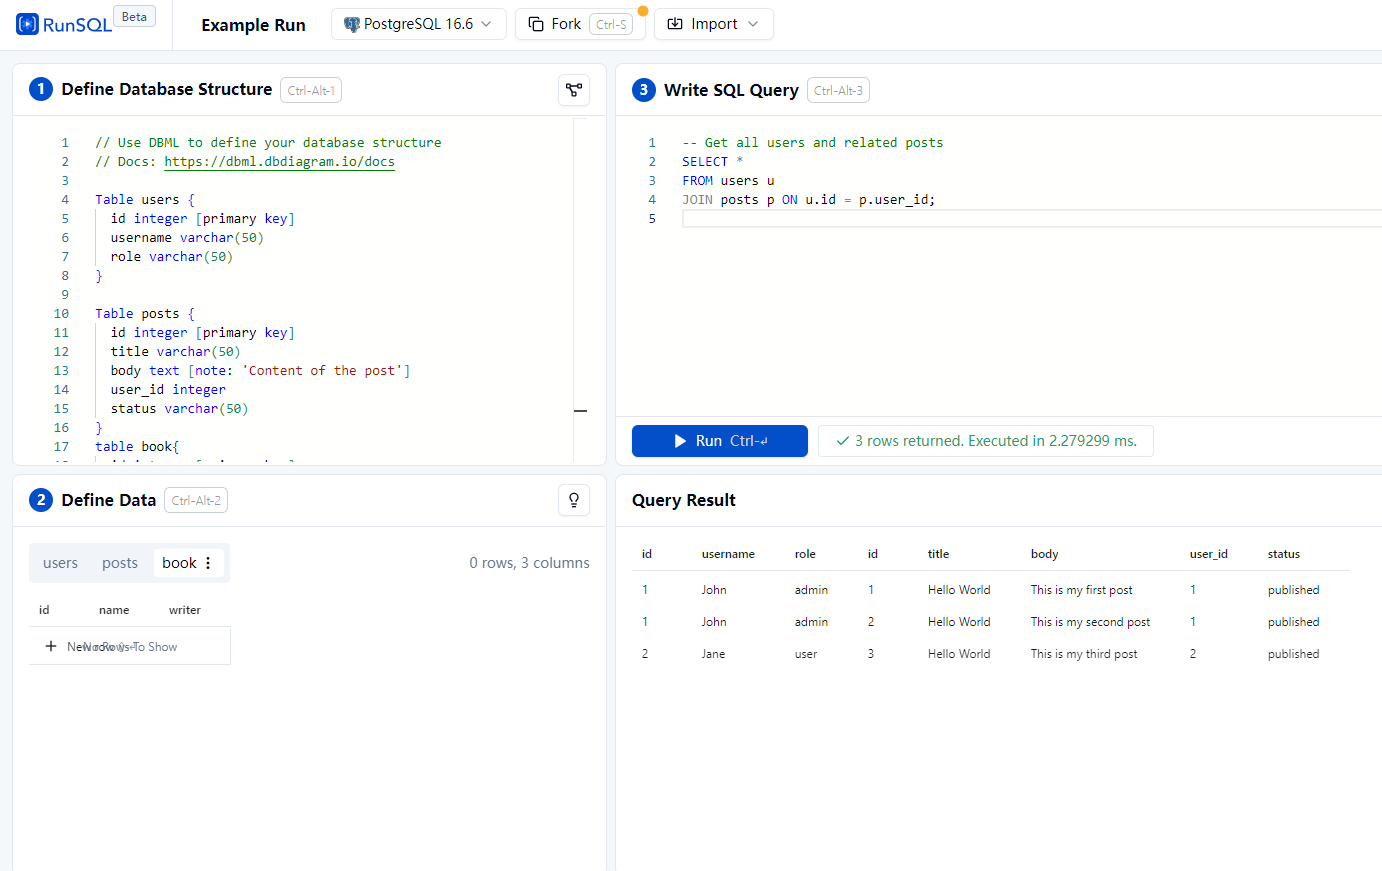Click the fork copy icon

pyautogui.click(x=536, y=24)
